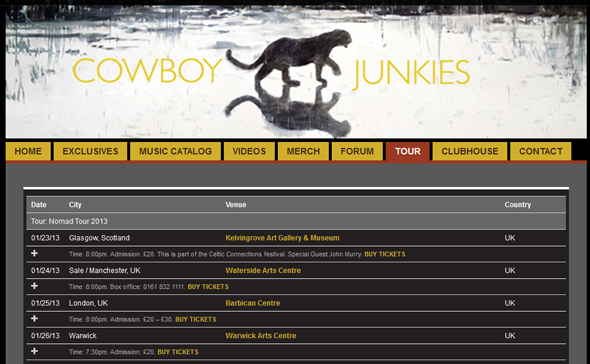
Task: Go to the EXCLUSIVES tab
Action: tap(90, 151)
